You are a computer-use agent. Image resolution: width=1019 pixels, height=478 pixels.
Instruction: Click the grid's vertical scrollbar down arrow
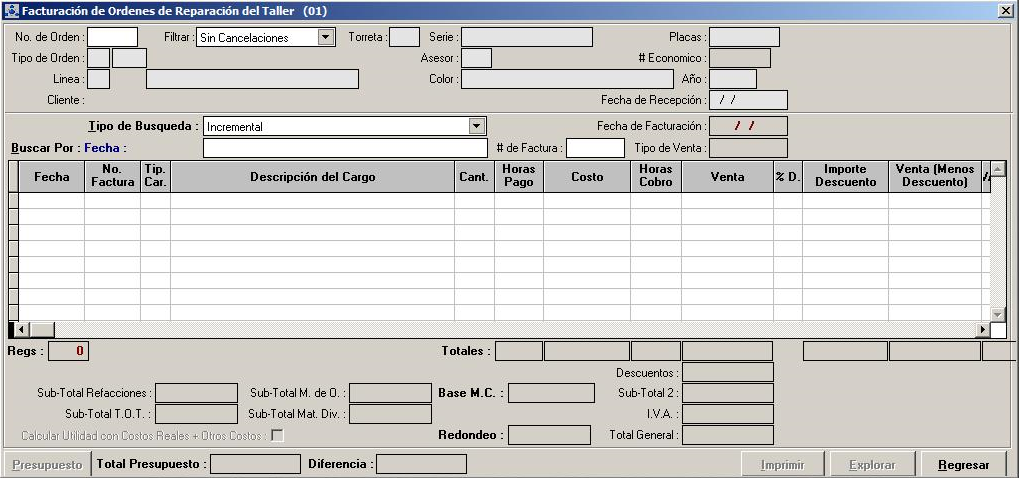click(997, 314)
